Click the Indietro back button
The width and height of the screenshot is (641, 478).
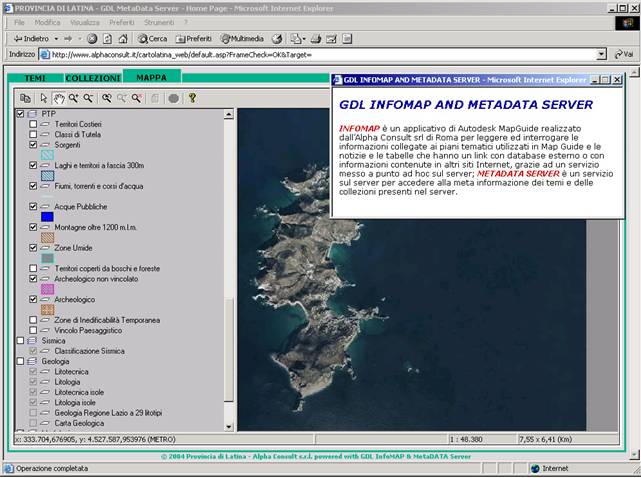pyautogui.click(x=31, y=39)
